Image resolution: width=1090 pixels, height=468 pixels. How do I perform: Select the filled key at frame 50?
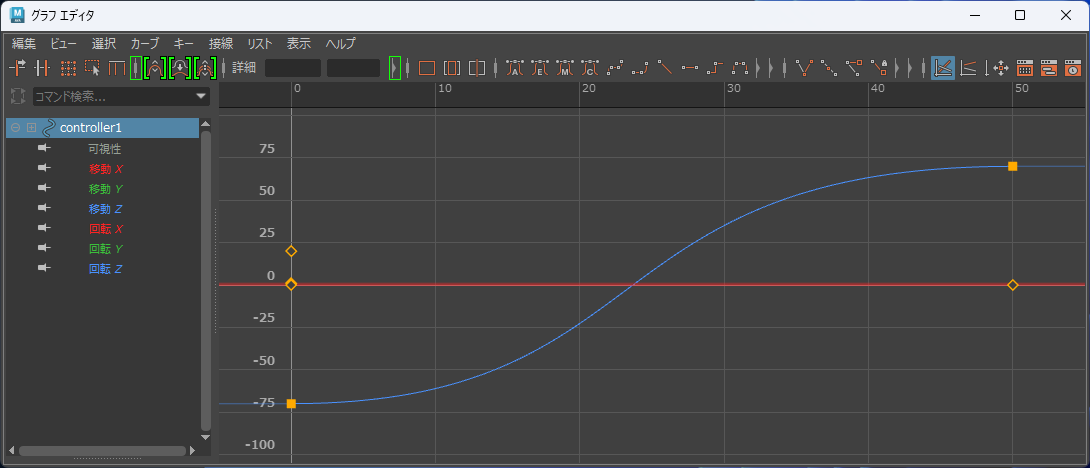click(1012, 166)
